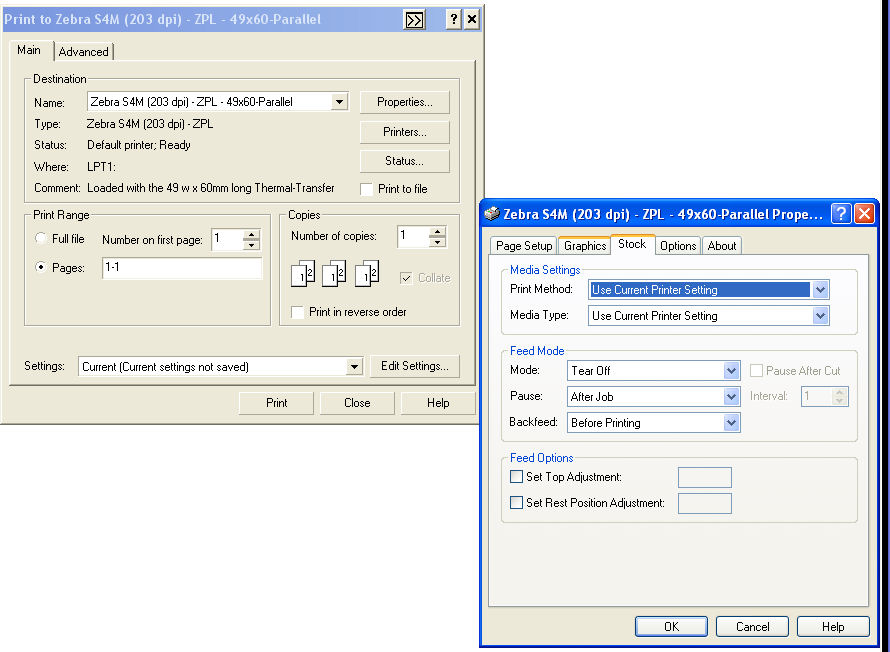Viewport: 890px width, 652px height.
Task: Decrease the Number of copies
Action: (437, 242)
